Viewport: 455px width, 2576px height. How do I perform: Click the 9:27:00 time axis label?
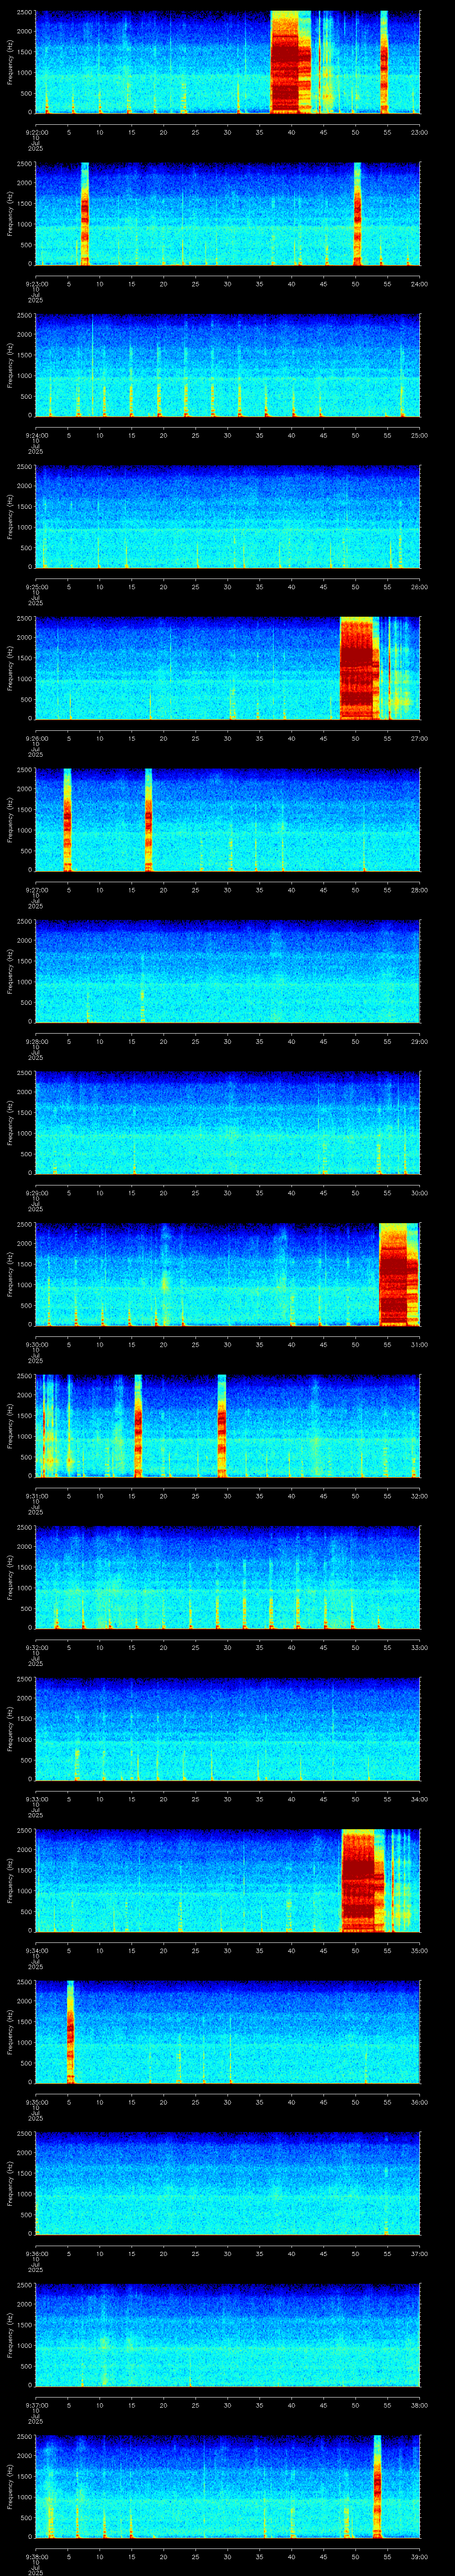[36, 890]
